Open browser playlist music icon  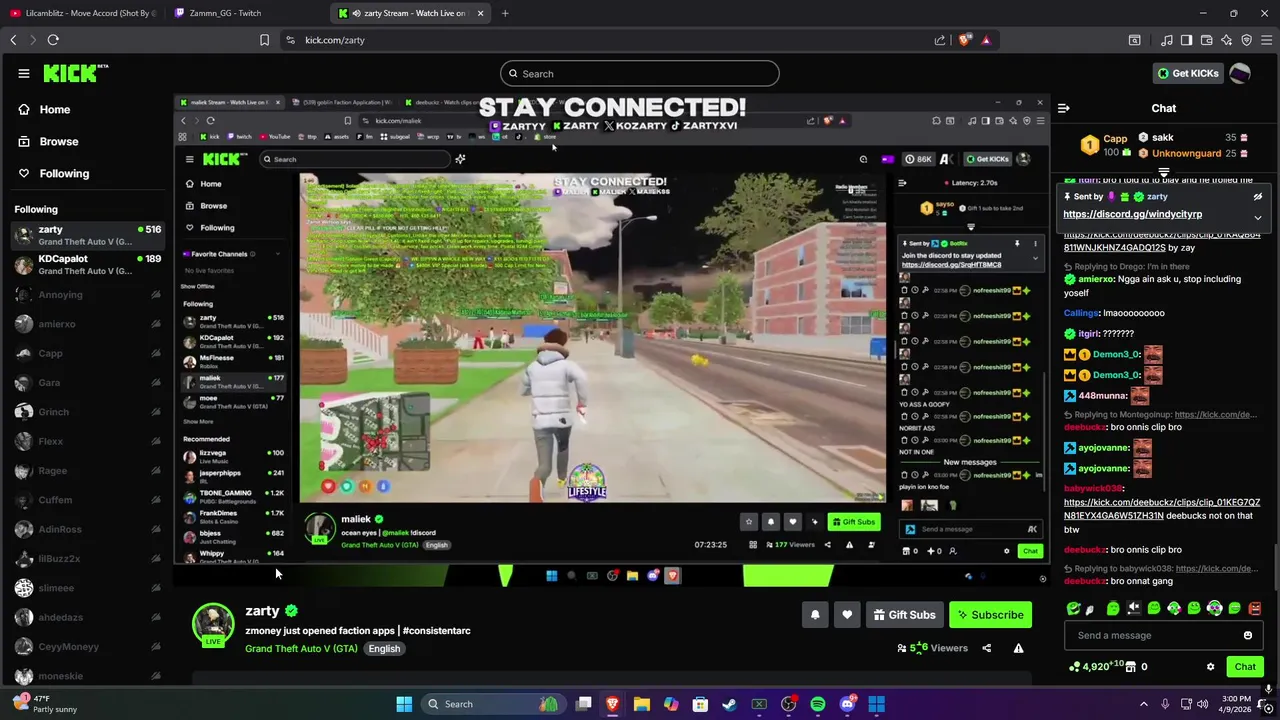1166,40
